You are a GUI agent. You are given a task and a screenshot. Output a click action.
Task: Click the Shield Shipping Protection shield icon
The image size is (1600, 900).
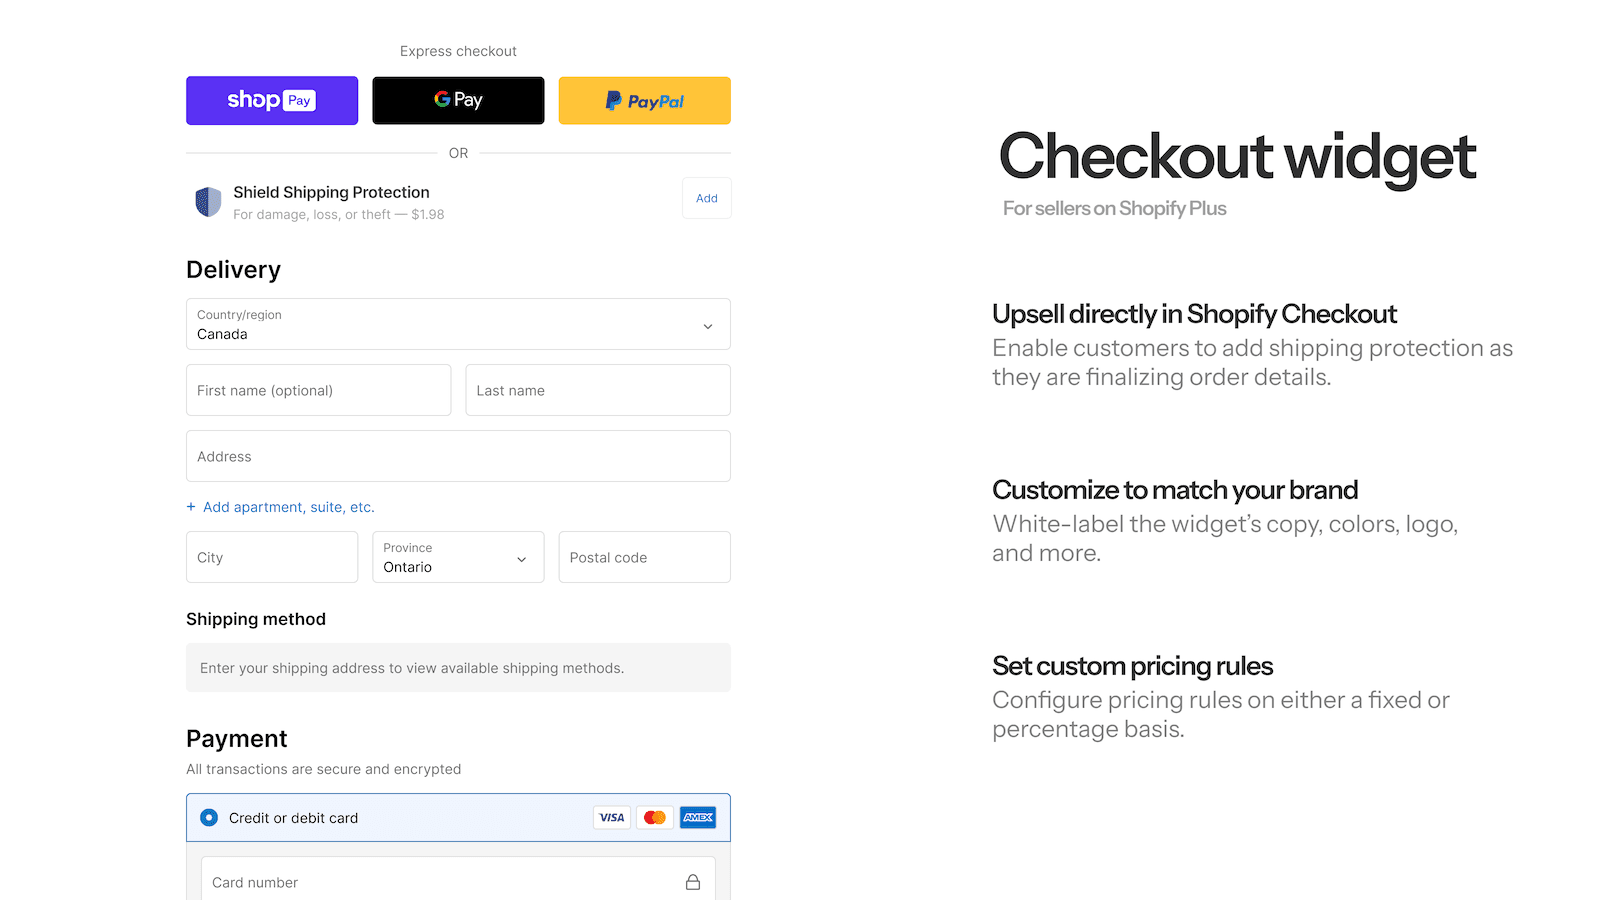click(x=208, y=202)
